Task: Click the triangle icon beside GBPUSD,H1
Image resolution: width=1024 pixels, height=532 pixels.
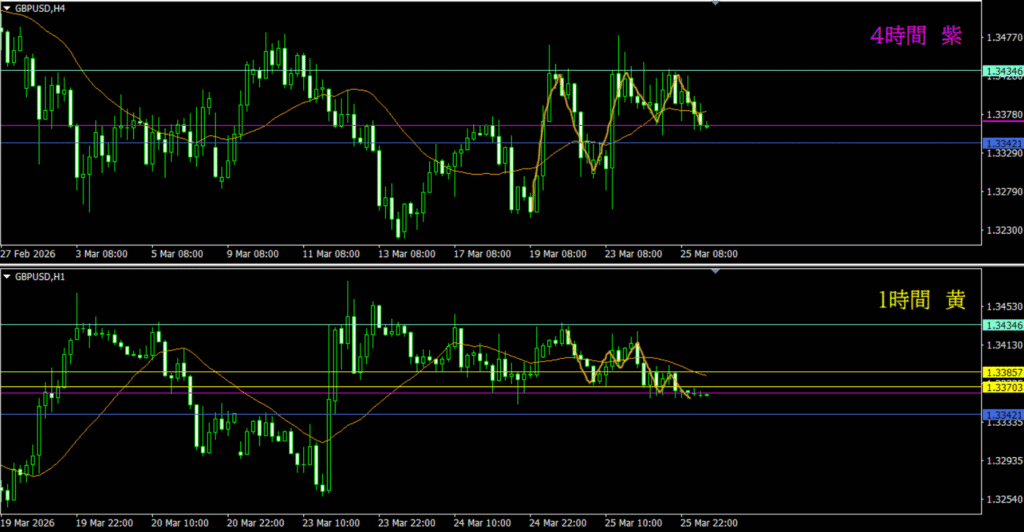Action: 8,277
